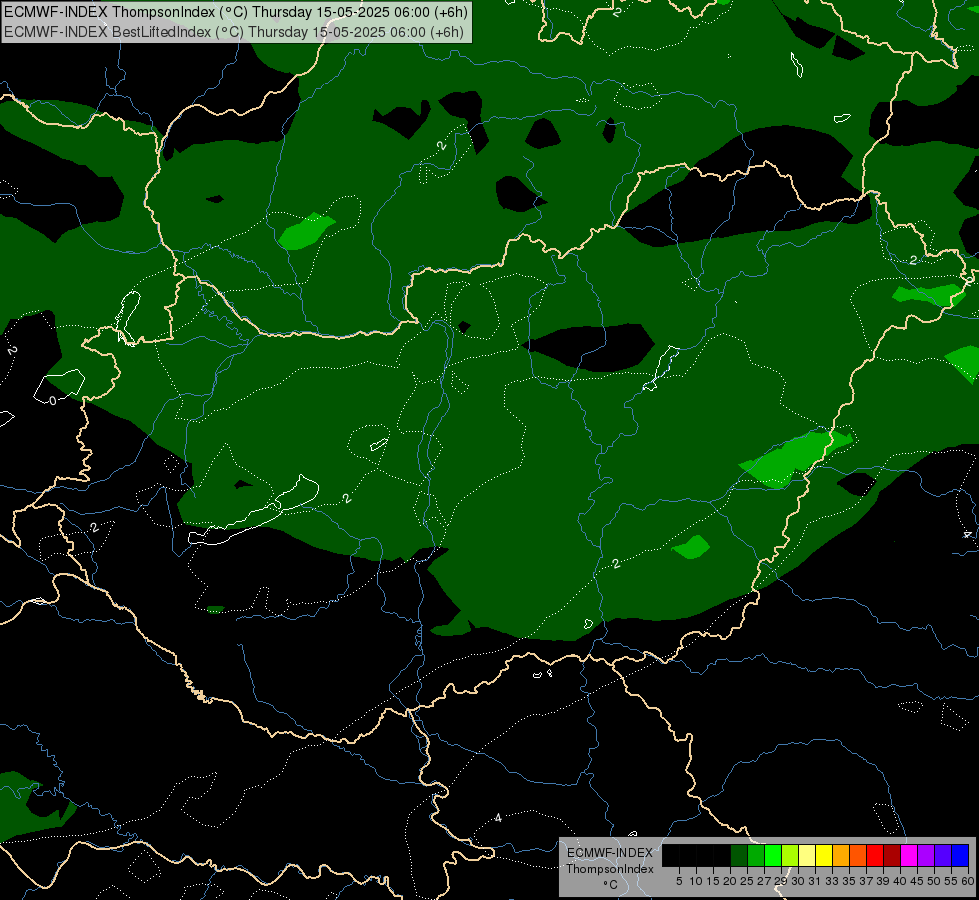Click the BestLiftedIndex title line at top
This screenshot has width=979, height=900.
tap(234, 32)
